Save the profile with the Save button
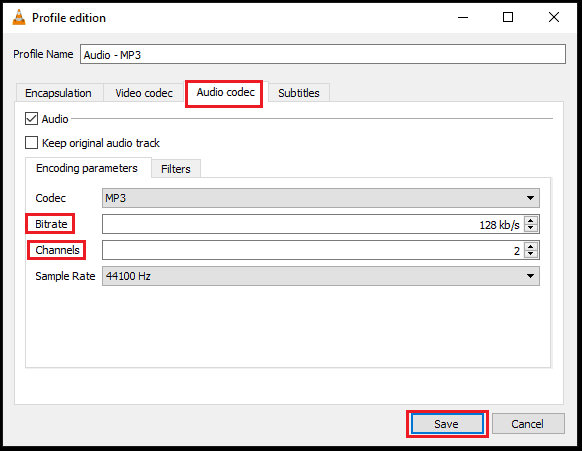Screen dimensions: 582x451 point(447,424)
